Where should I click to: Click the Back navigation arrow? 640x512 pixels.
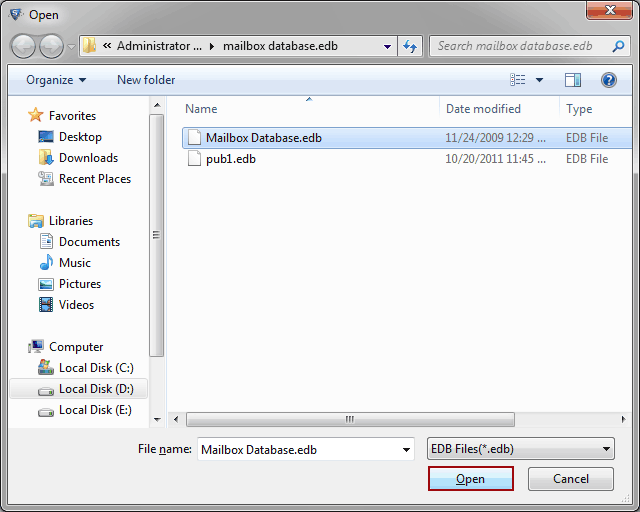coord(24,46)
